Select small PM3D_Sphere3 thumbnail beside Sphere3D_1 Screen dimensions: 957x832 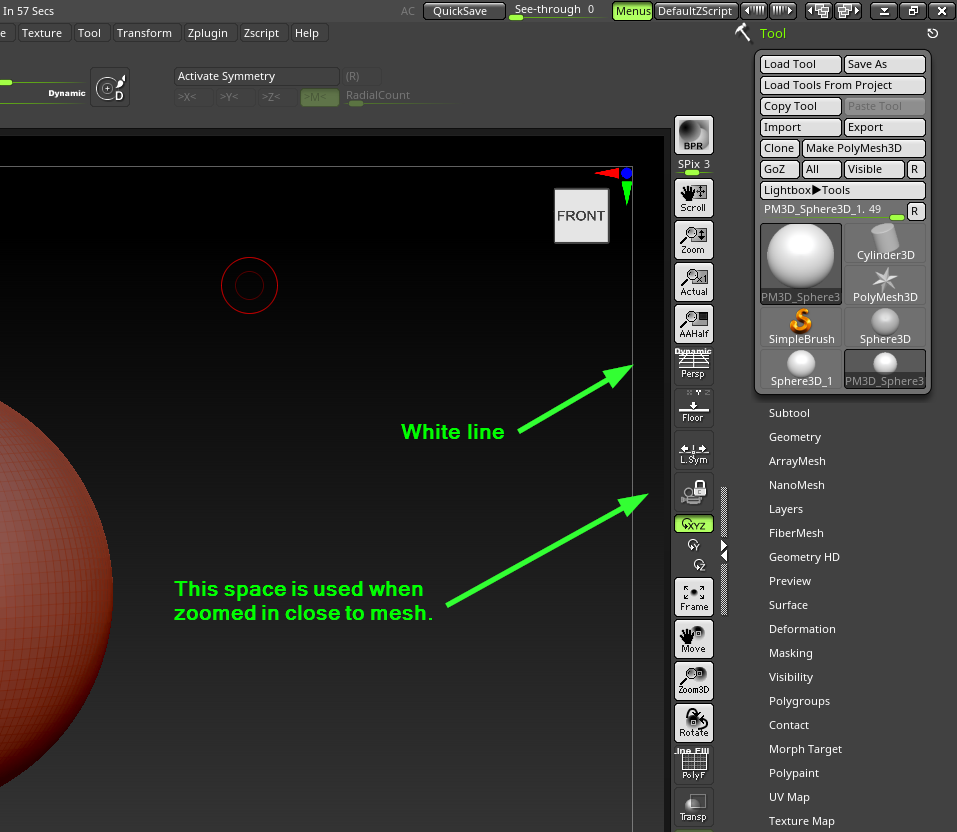pyautogui.click(x=885, y=369)
